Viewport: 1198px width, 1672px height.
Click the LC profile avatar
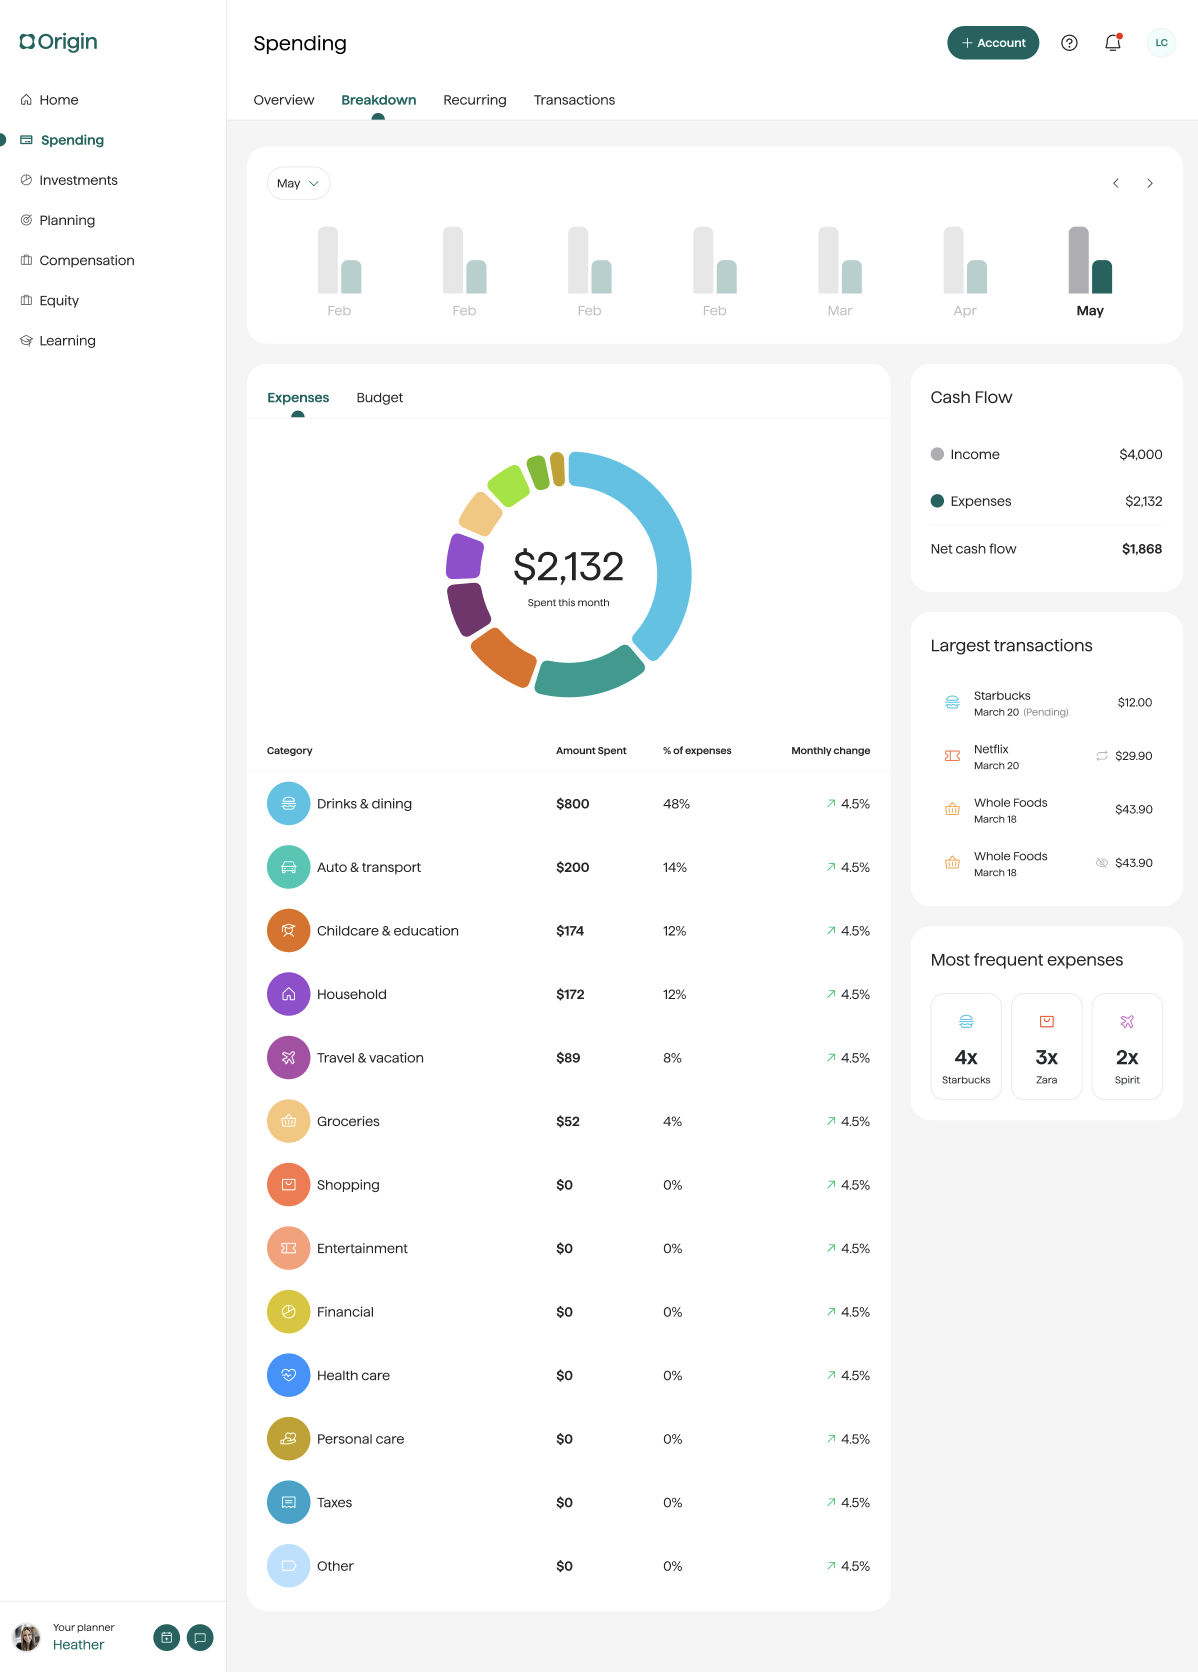[x=1161, y=43]
